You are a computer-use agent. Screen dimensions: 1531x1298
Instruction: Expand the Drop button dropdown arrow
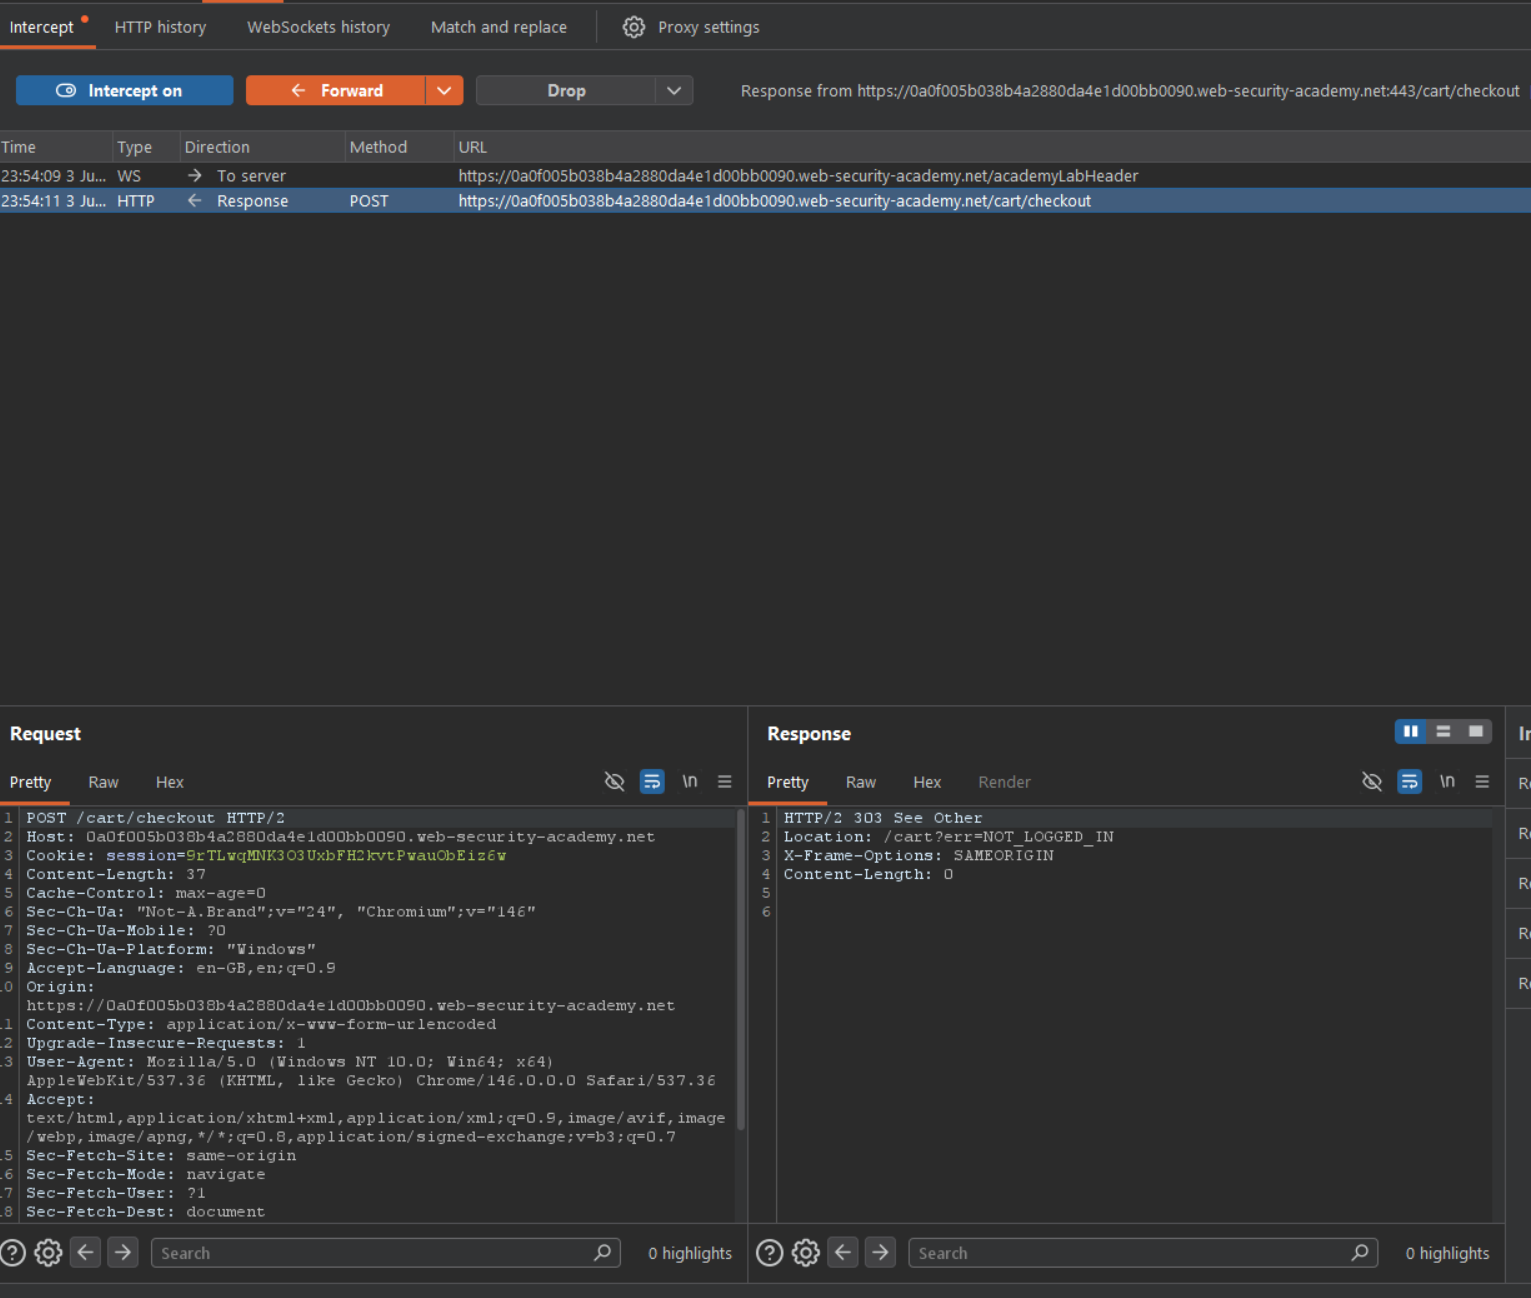(674, 91)
